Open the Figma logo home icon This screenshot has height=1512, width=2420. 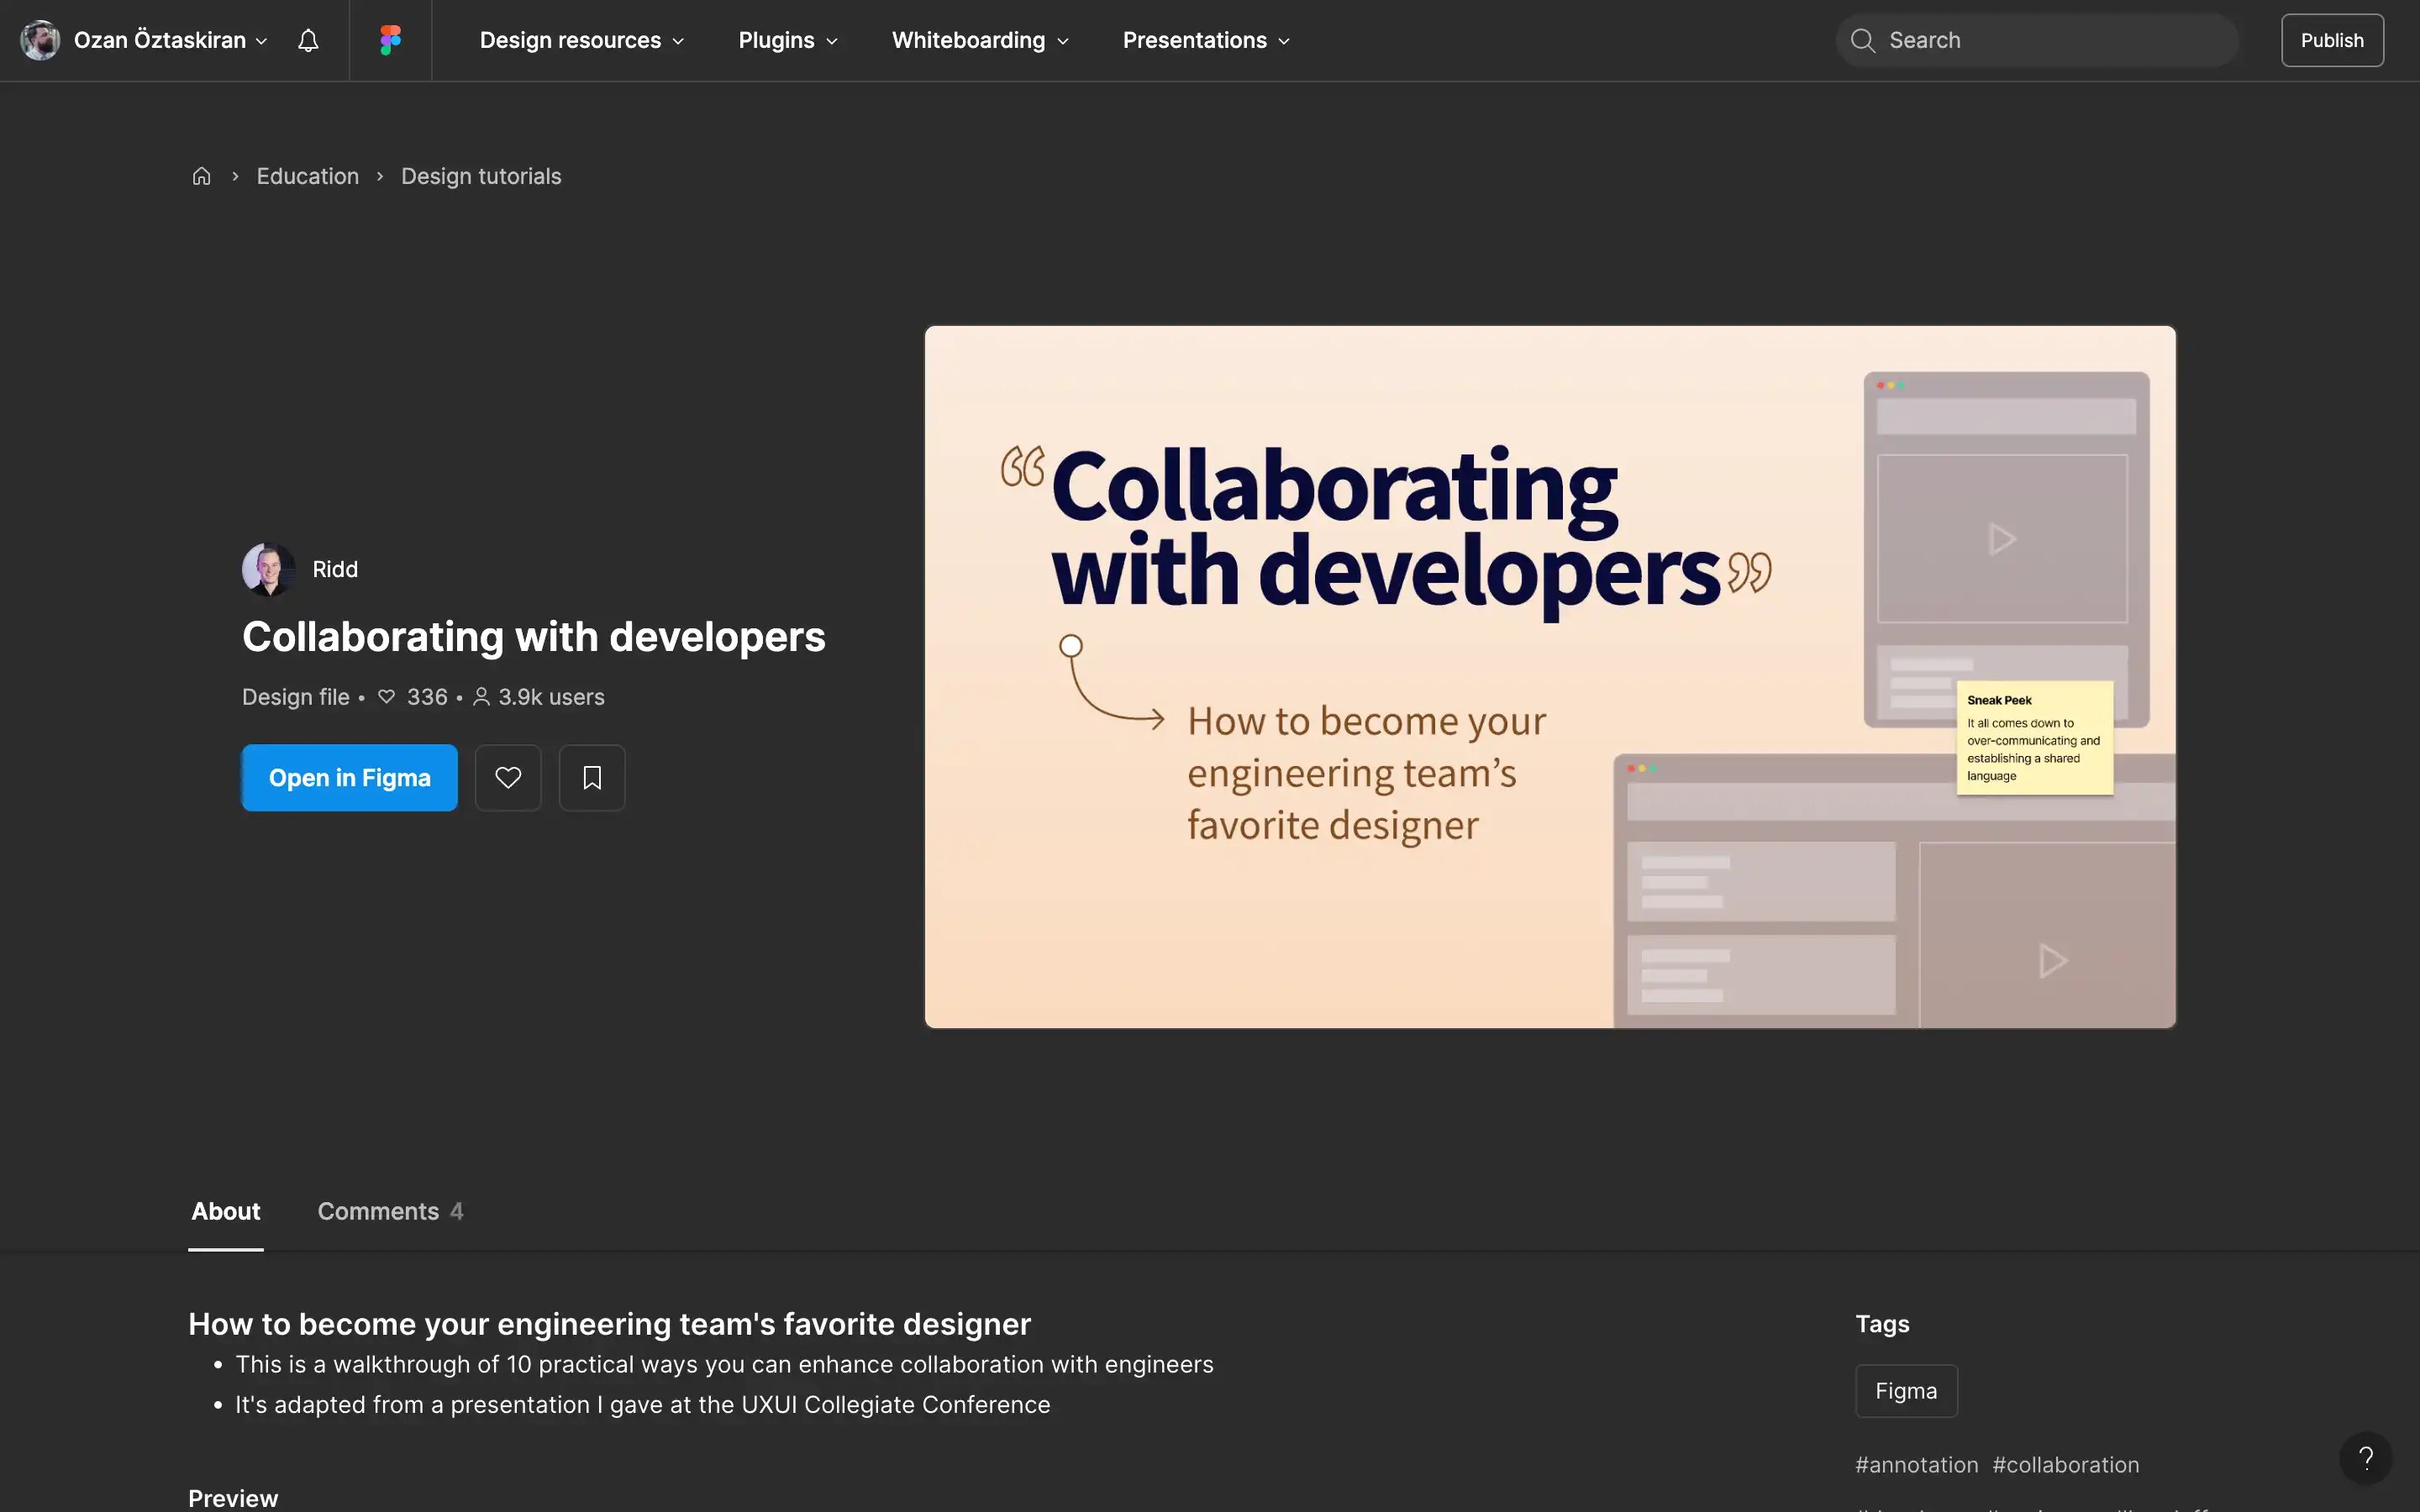point(390,40)
